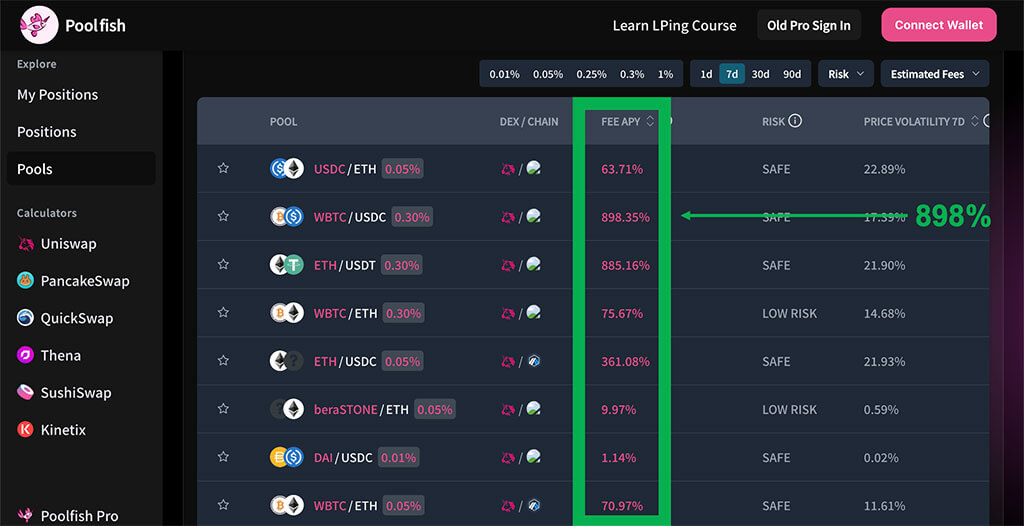The height and width of the screenshot is (526, 1024).
Task: Open the SushiSwap calculator
Action: point(75,393)
